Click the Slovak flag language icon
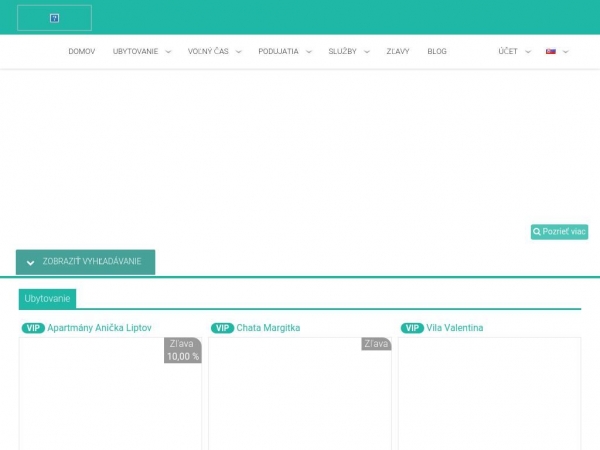 (x=550, y=51)
